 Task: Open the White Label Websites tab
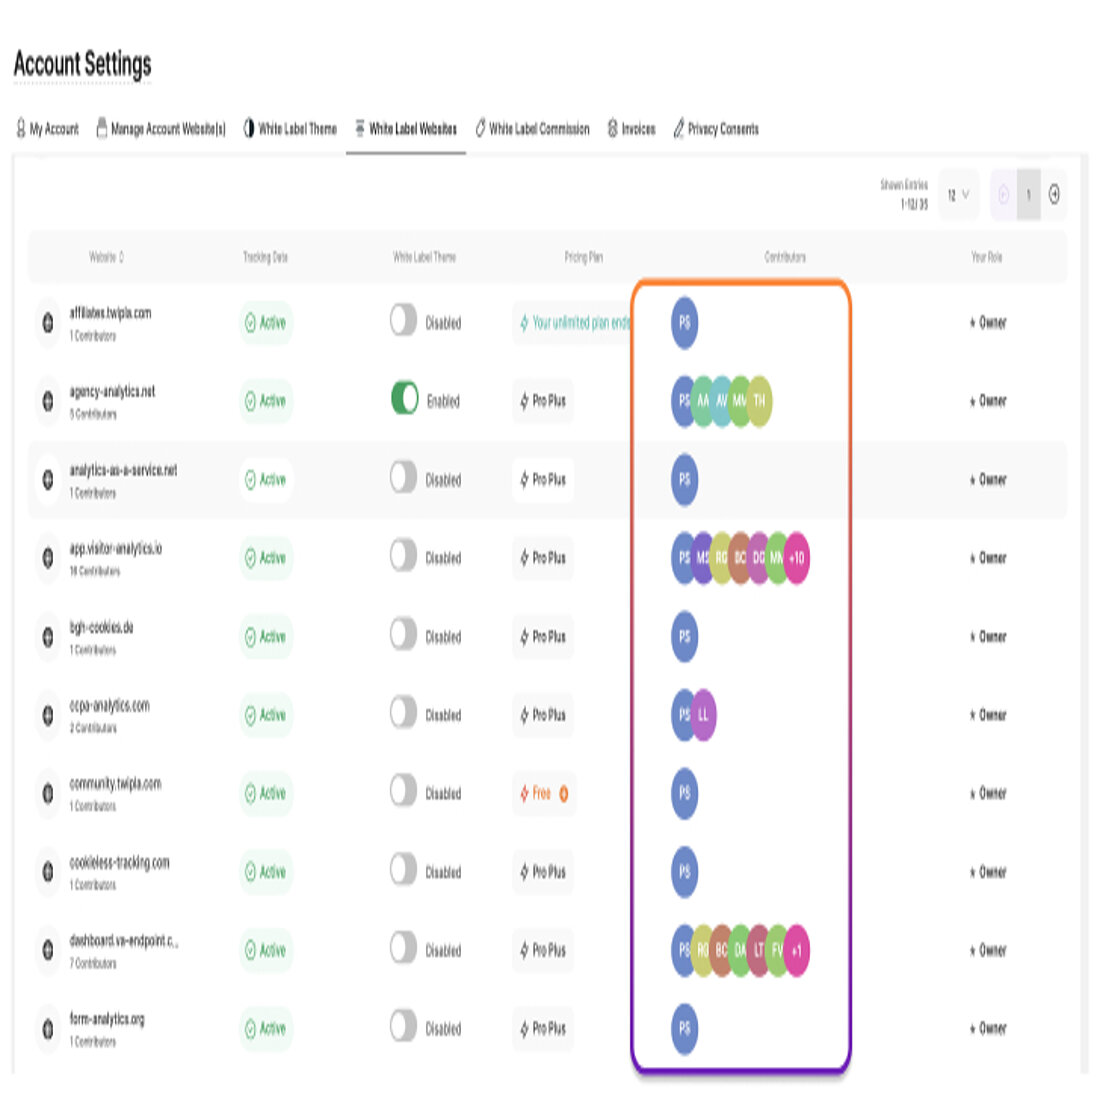point(404,128)
